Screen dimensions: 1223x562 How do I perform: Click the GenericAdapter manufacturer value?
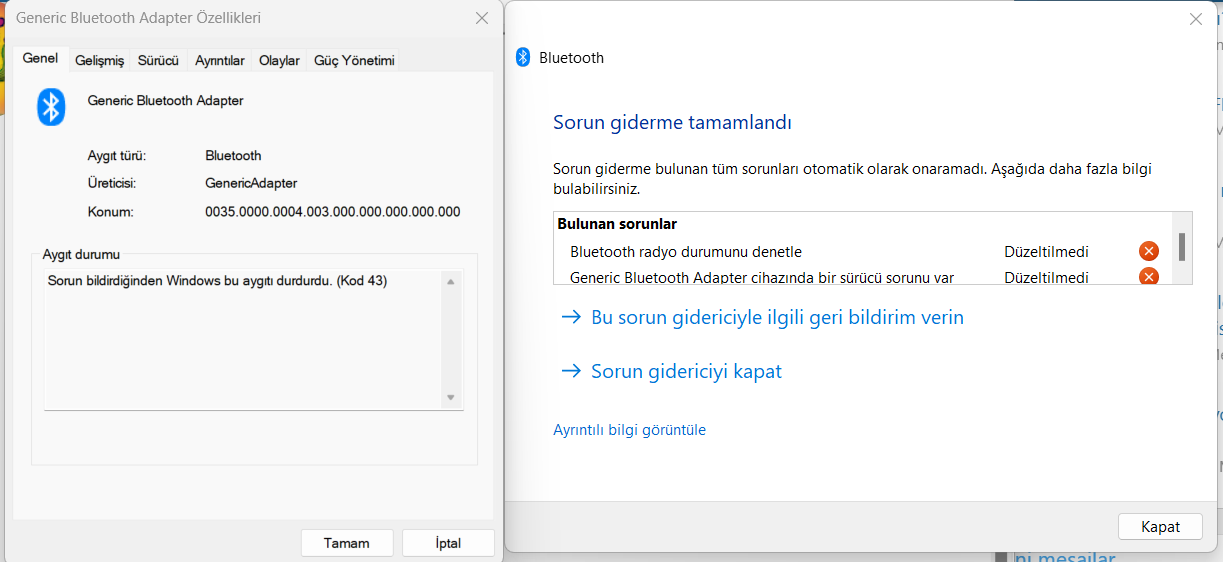point(251,183)
